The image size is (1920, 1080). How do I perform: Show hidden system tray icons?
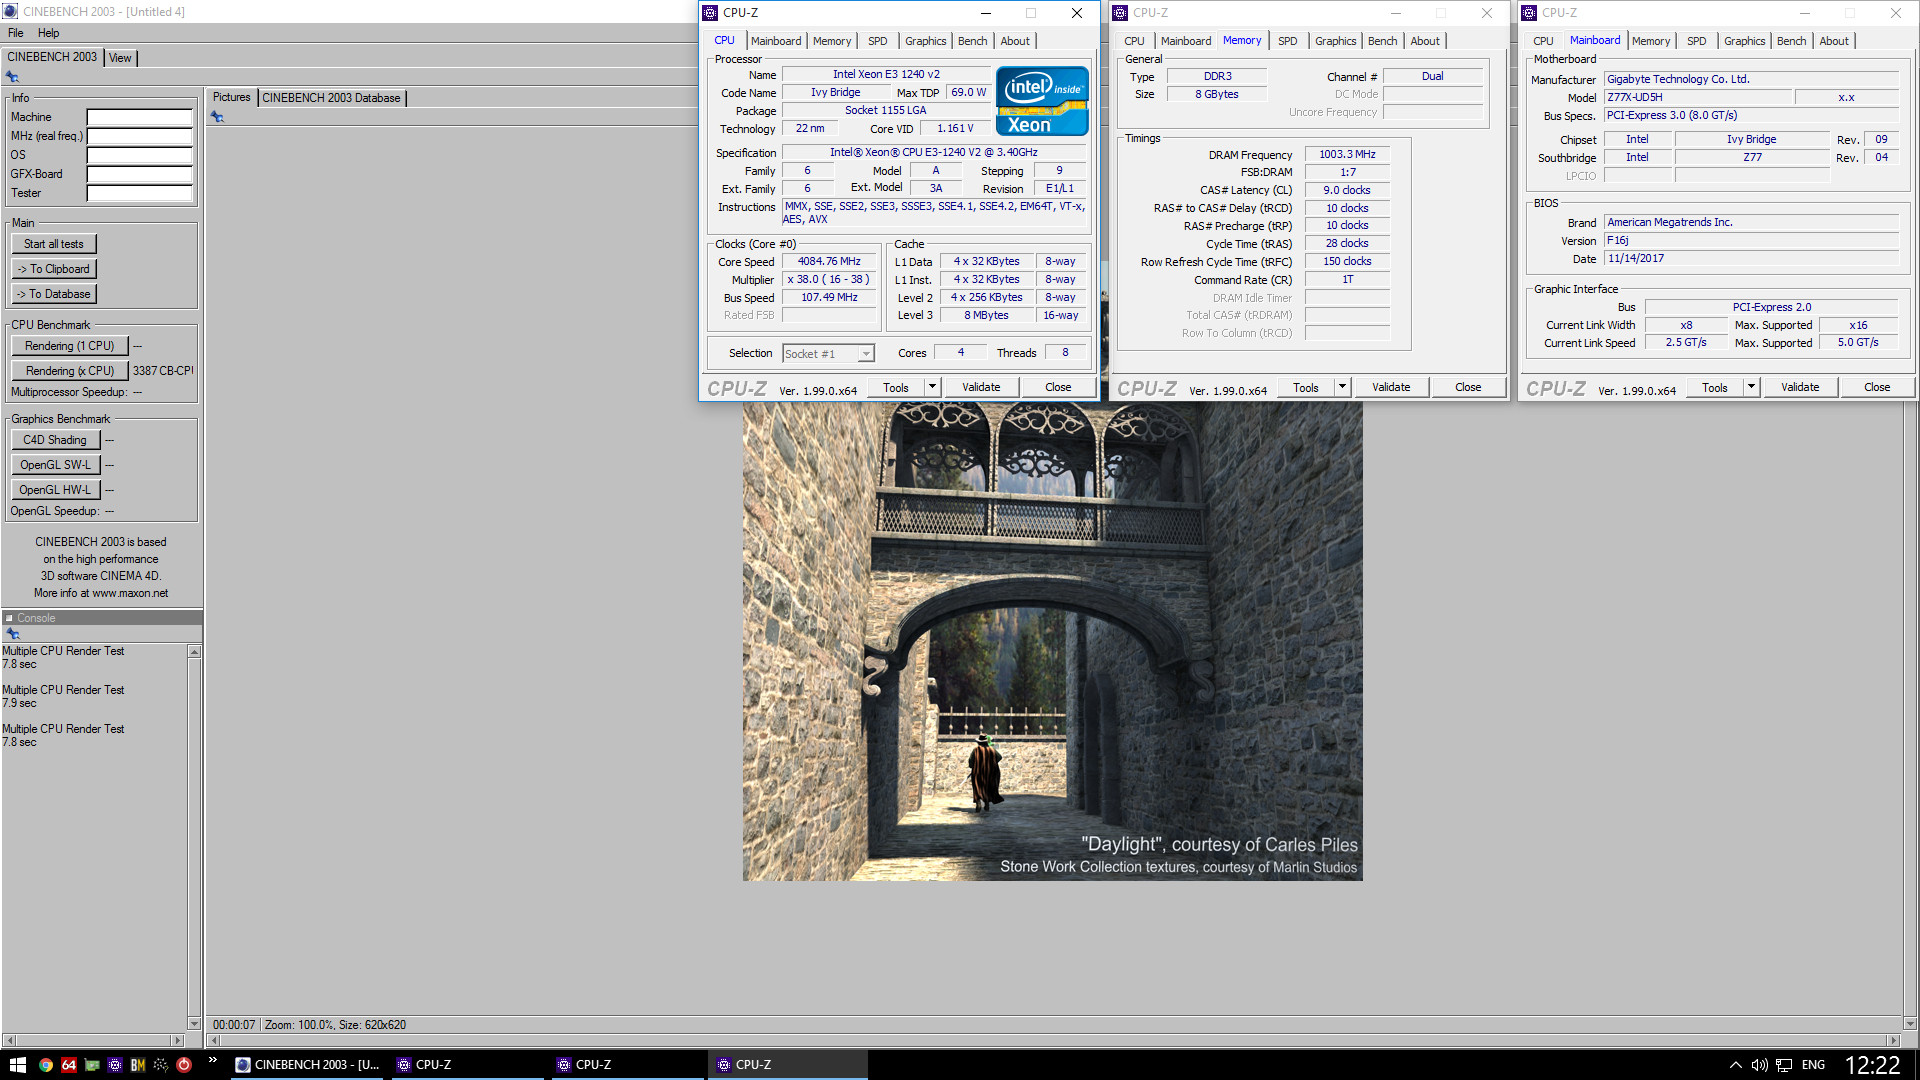click(x=1736, y=1065)
